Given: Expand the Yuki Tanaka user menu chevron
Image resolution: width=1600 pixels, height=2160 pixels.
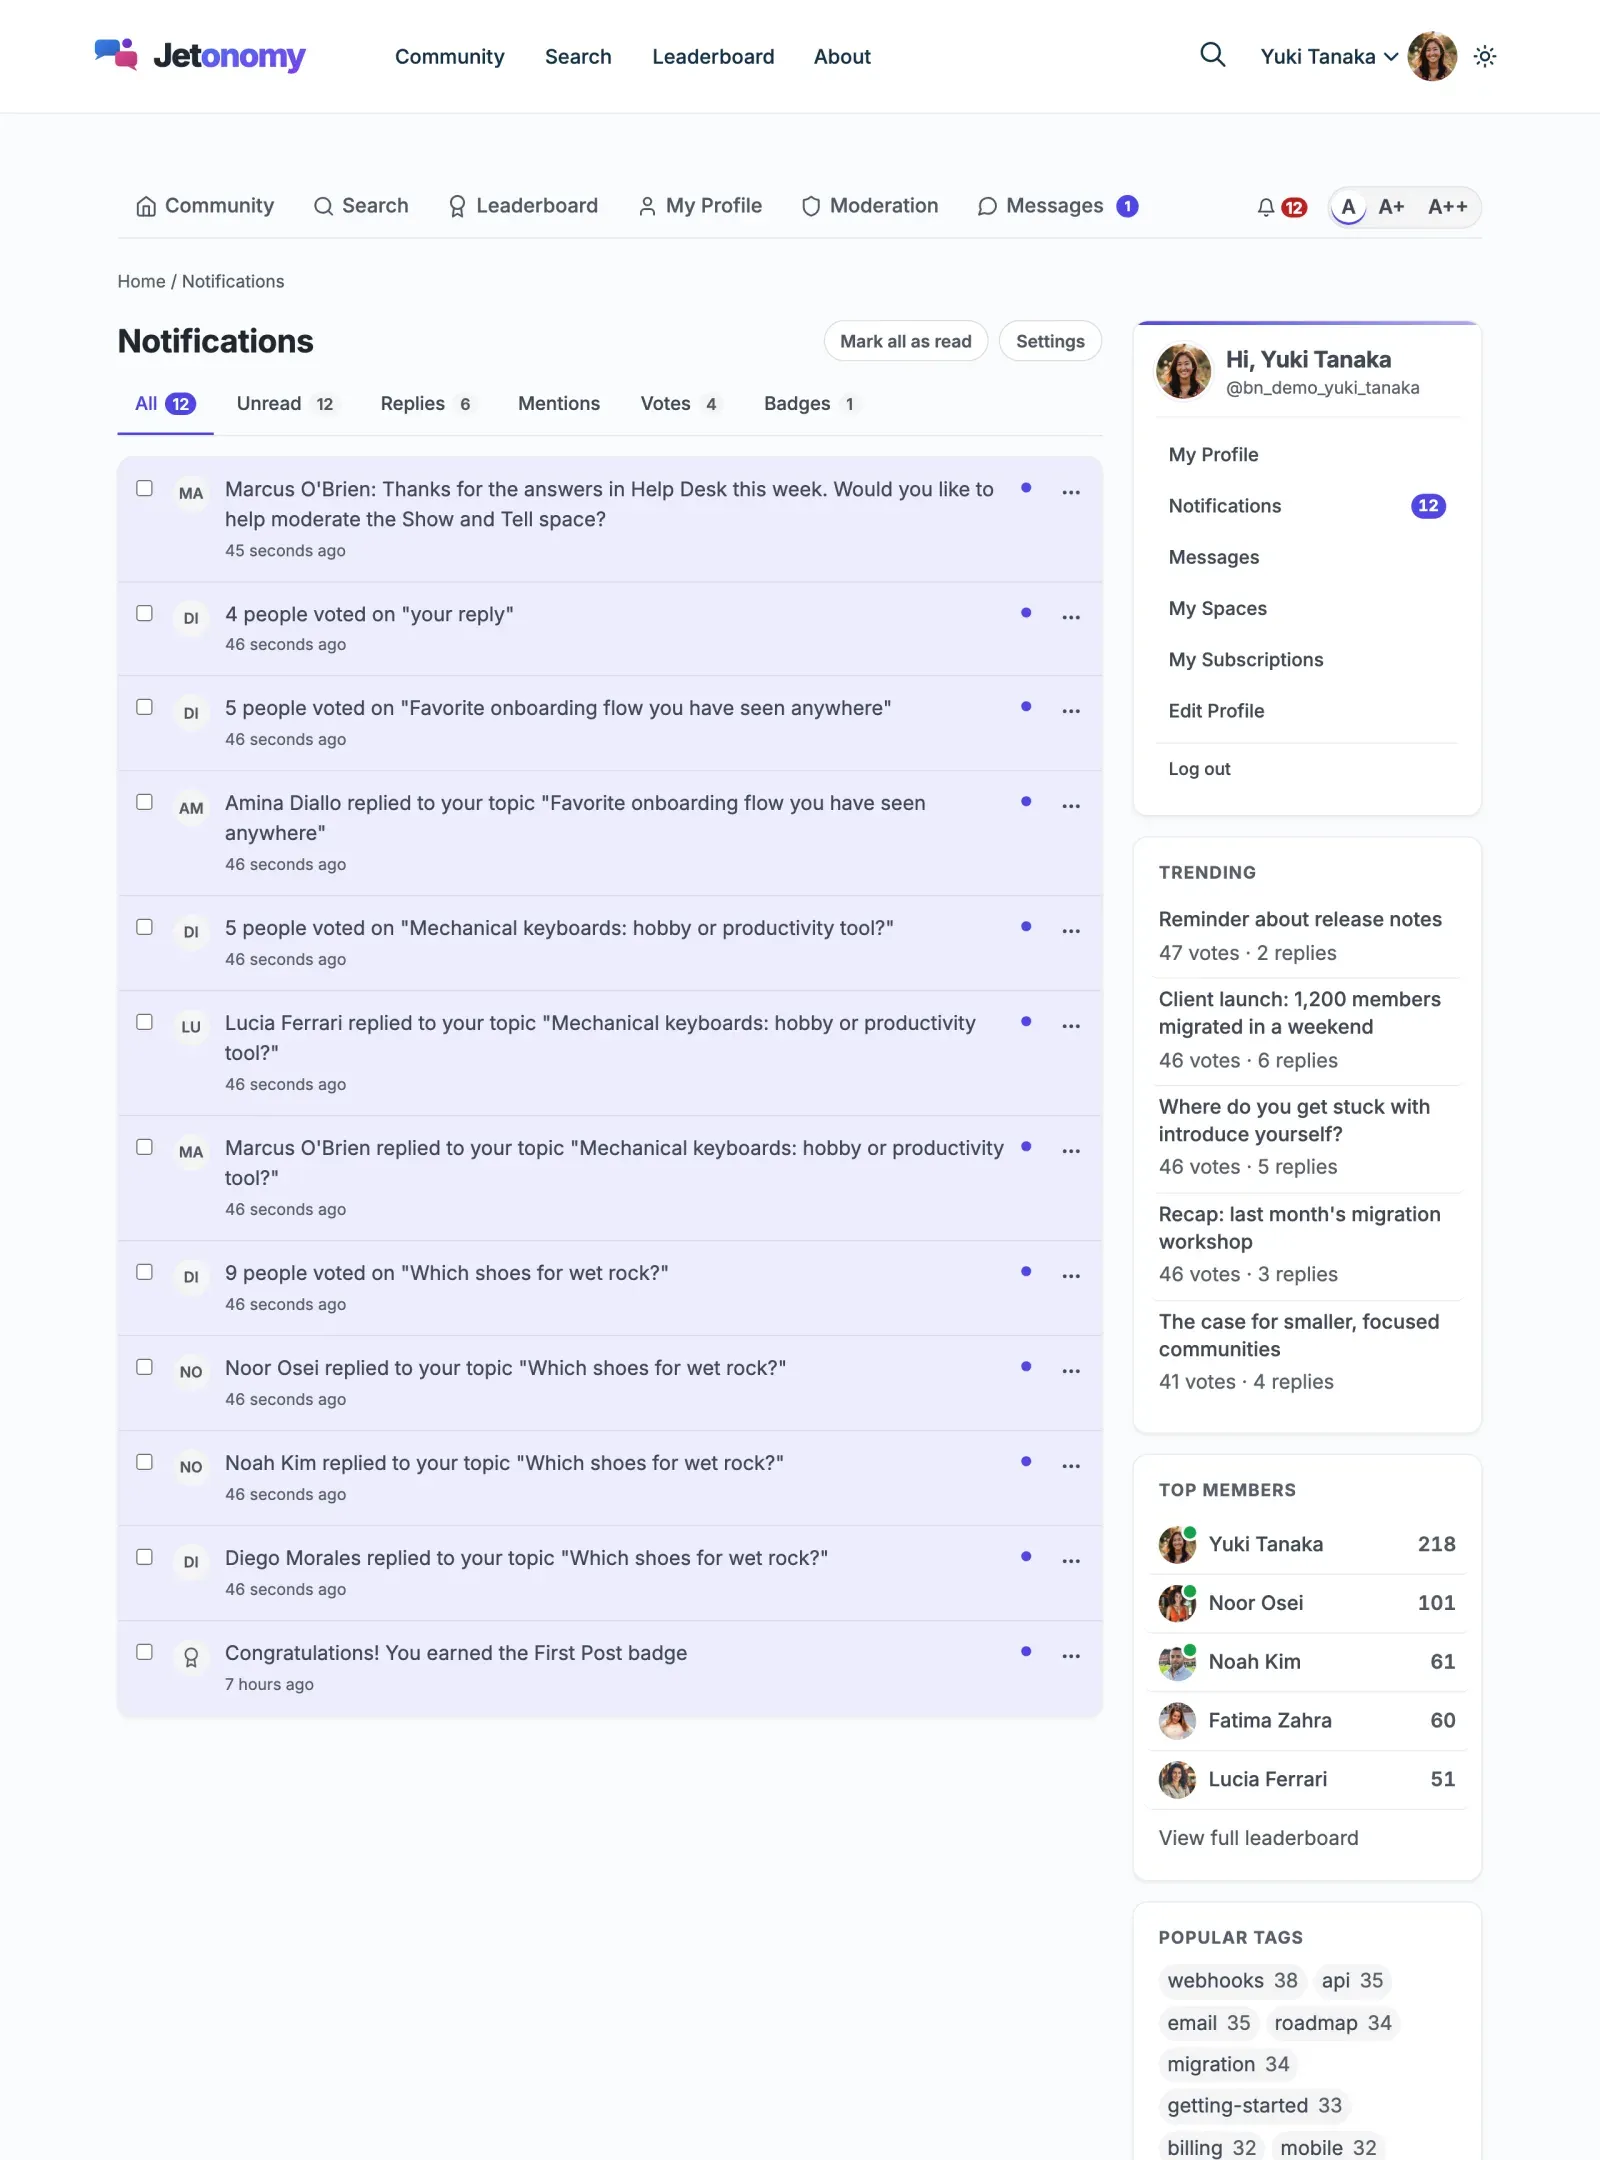Looking at the screenshot, I should point(1391,57).
